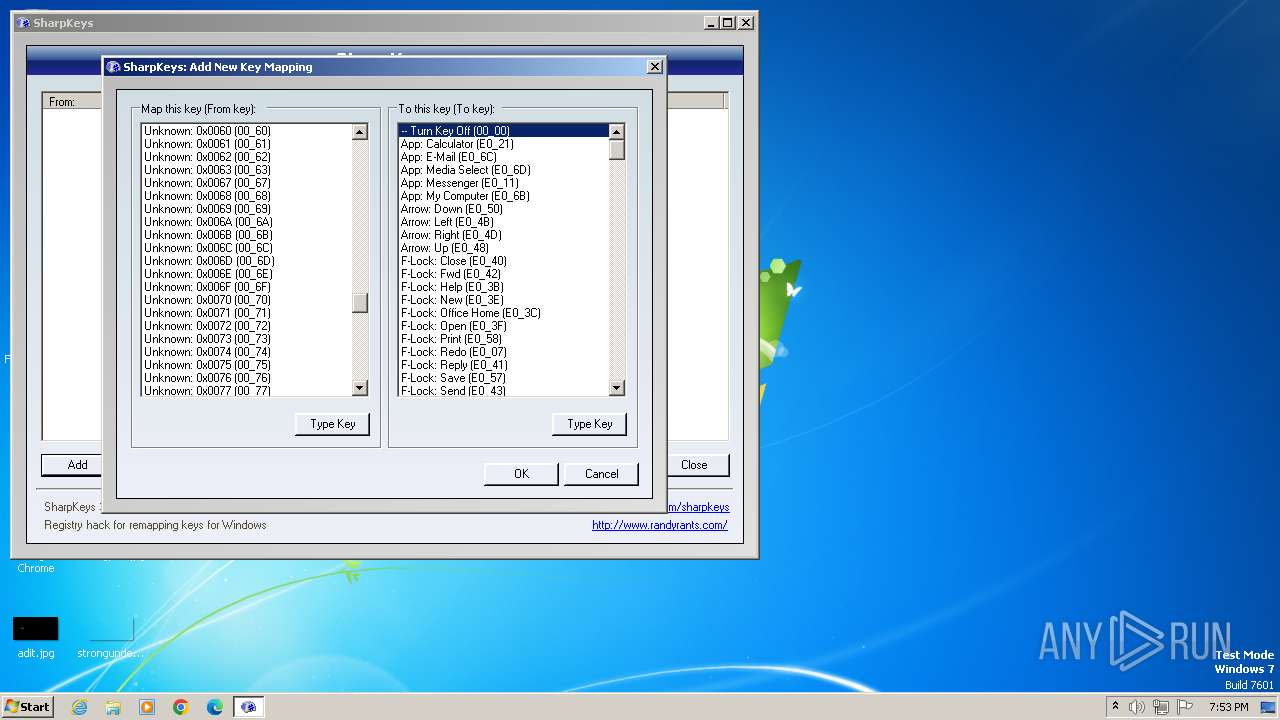
Task: Select Unknown: 0x0076 (00_76)
Action: 246,378
